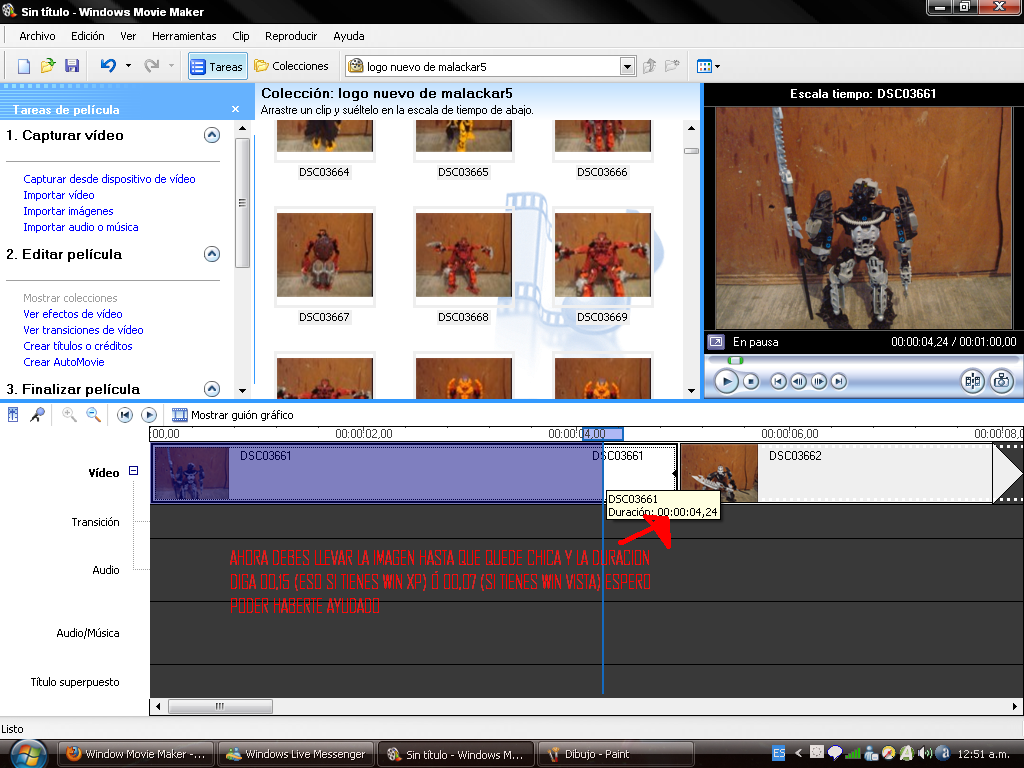Click 'Mostrar guión gráfico' to switch views
The width and height of the screenshot is (1024, 768).
[232, 414]
